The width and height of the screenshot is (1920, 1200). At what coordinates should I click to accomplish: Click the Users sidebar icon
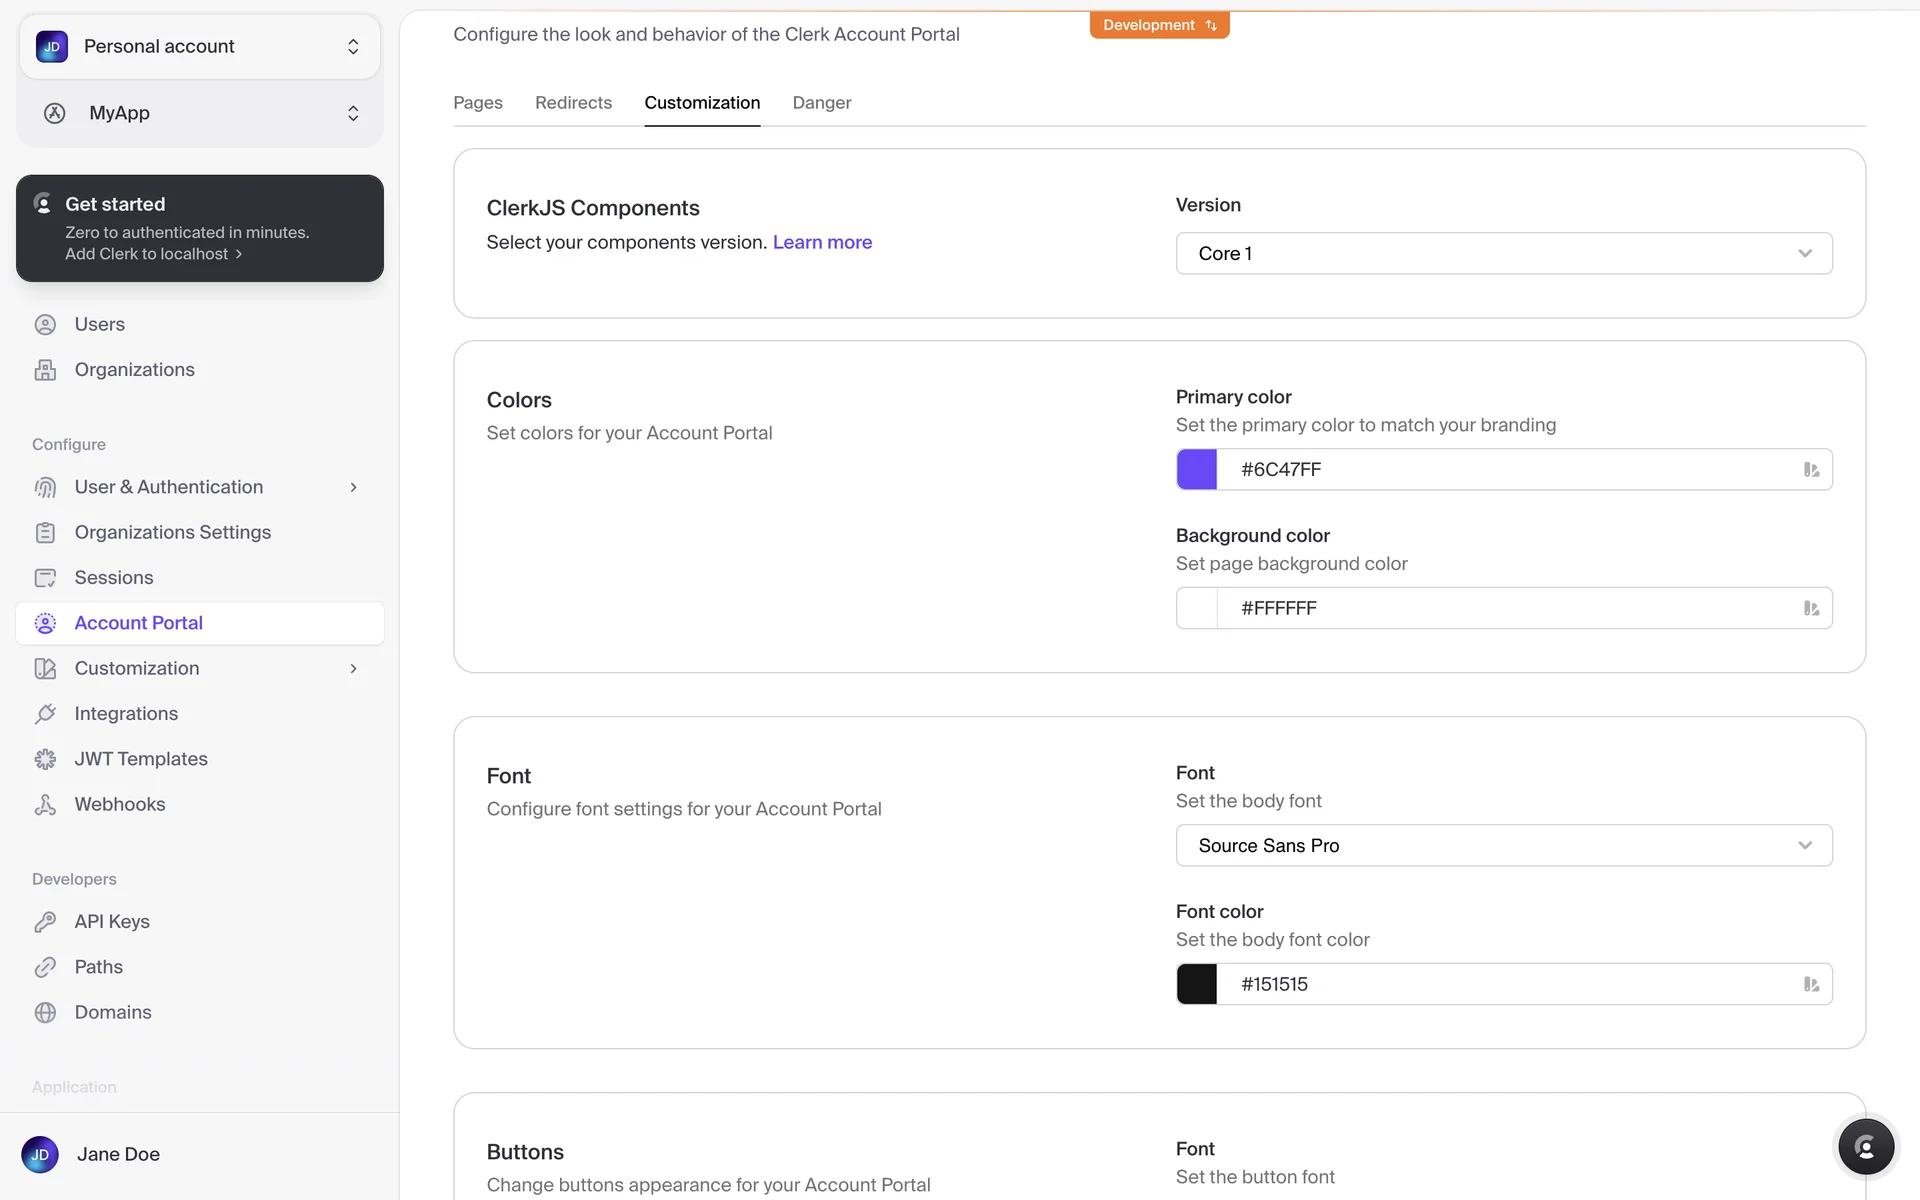click(45, 324)
